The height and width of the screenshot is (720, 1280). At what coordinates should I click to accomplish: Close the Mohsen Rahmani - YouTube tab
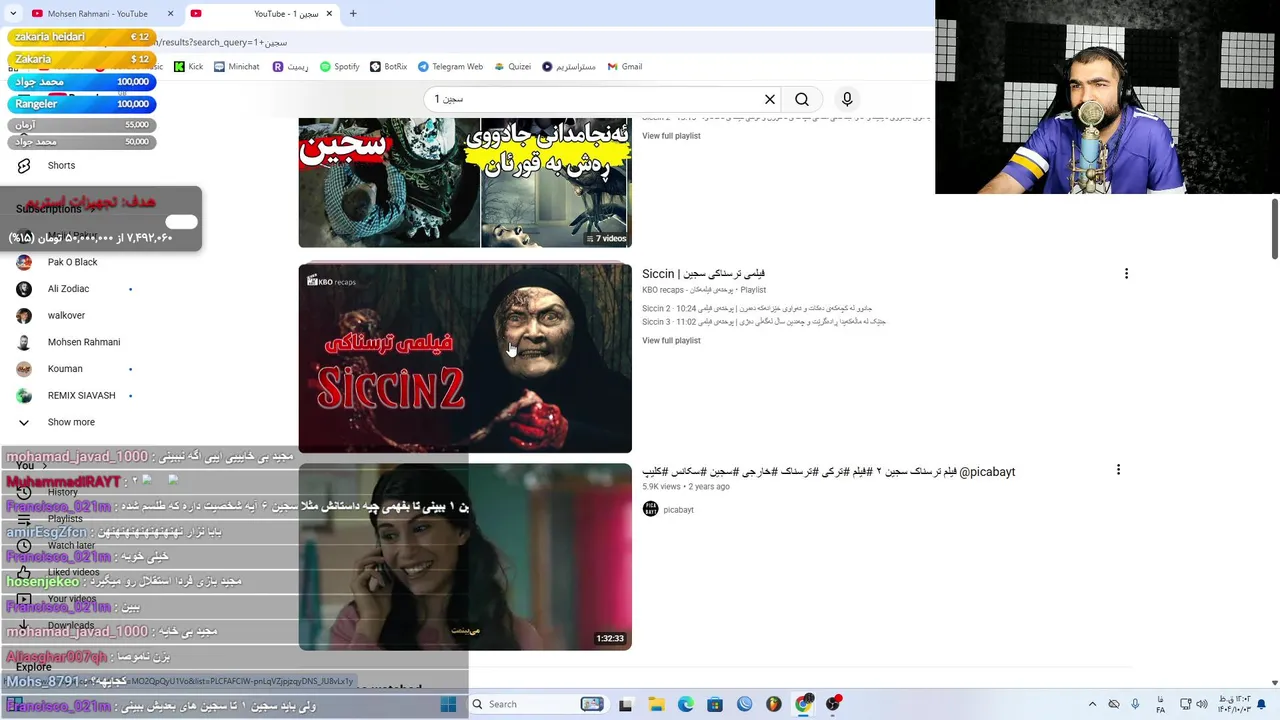[x=170, y=14]
